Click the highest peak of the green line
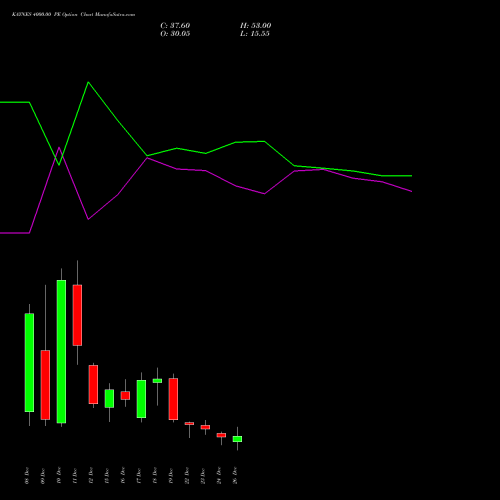Image resolution: width=500 pixels, height=500 pixels. pos(88,82)
